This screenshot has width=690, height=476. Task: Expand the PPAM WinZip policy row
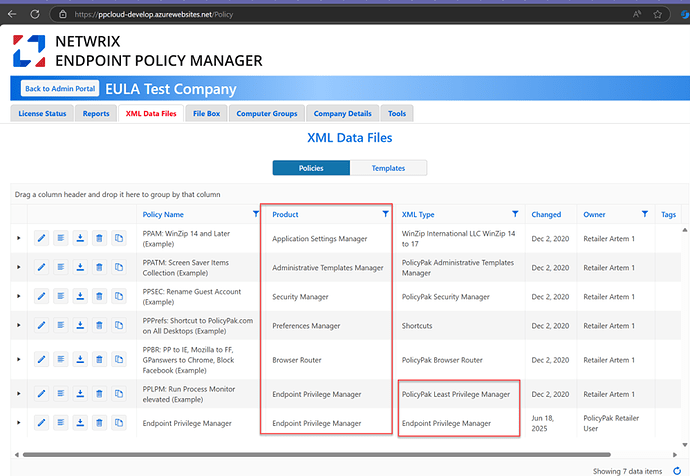pyautogui.click(x=18, y=238)
